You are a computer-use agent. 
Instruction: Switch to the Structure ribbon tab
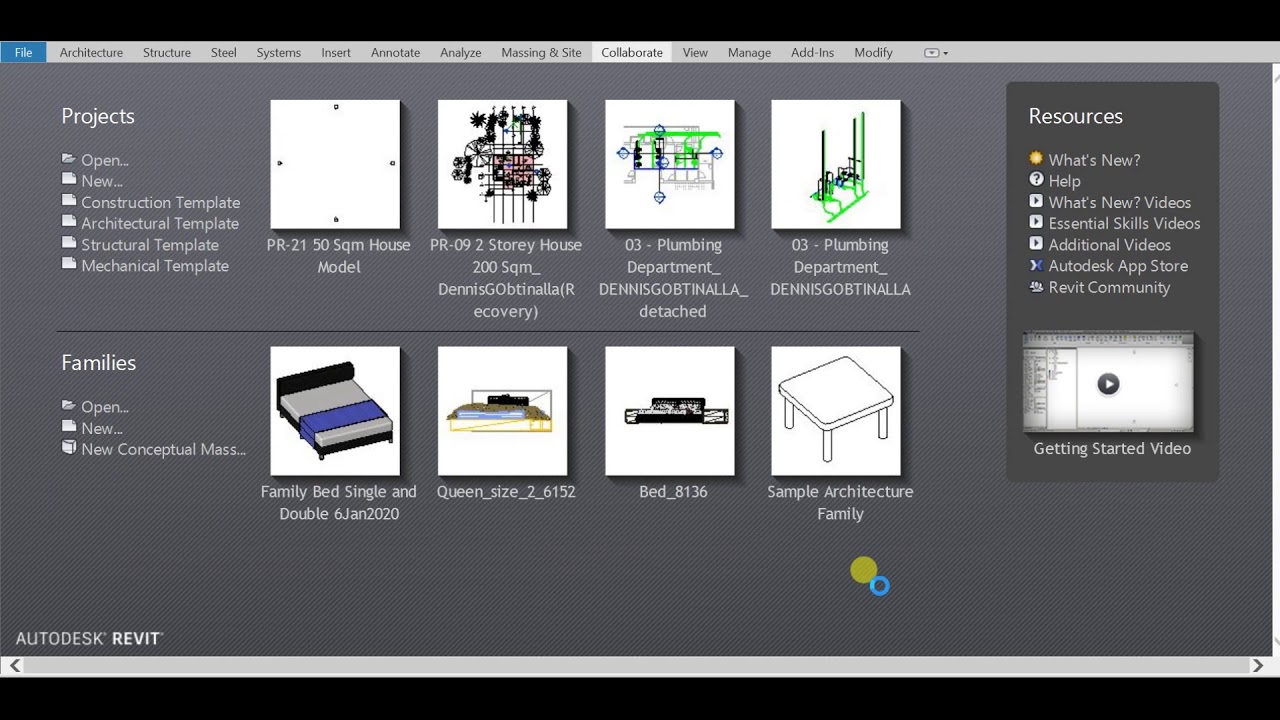coord(166,52)
